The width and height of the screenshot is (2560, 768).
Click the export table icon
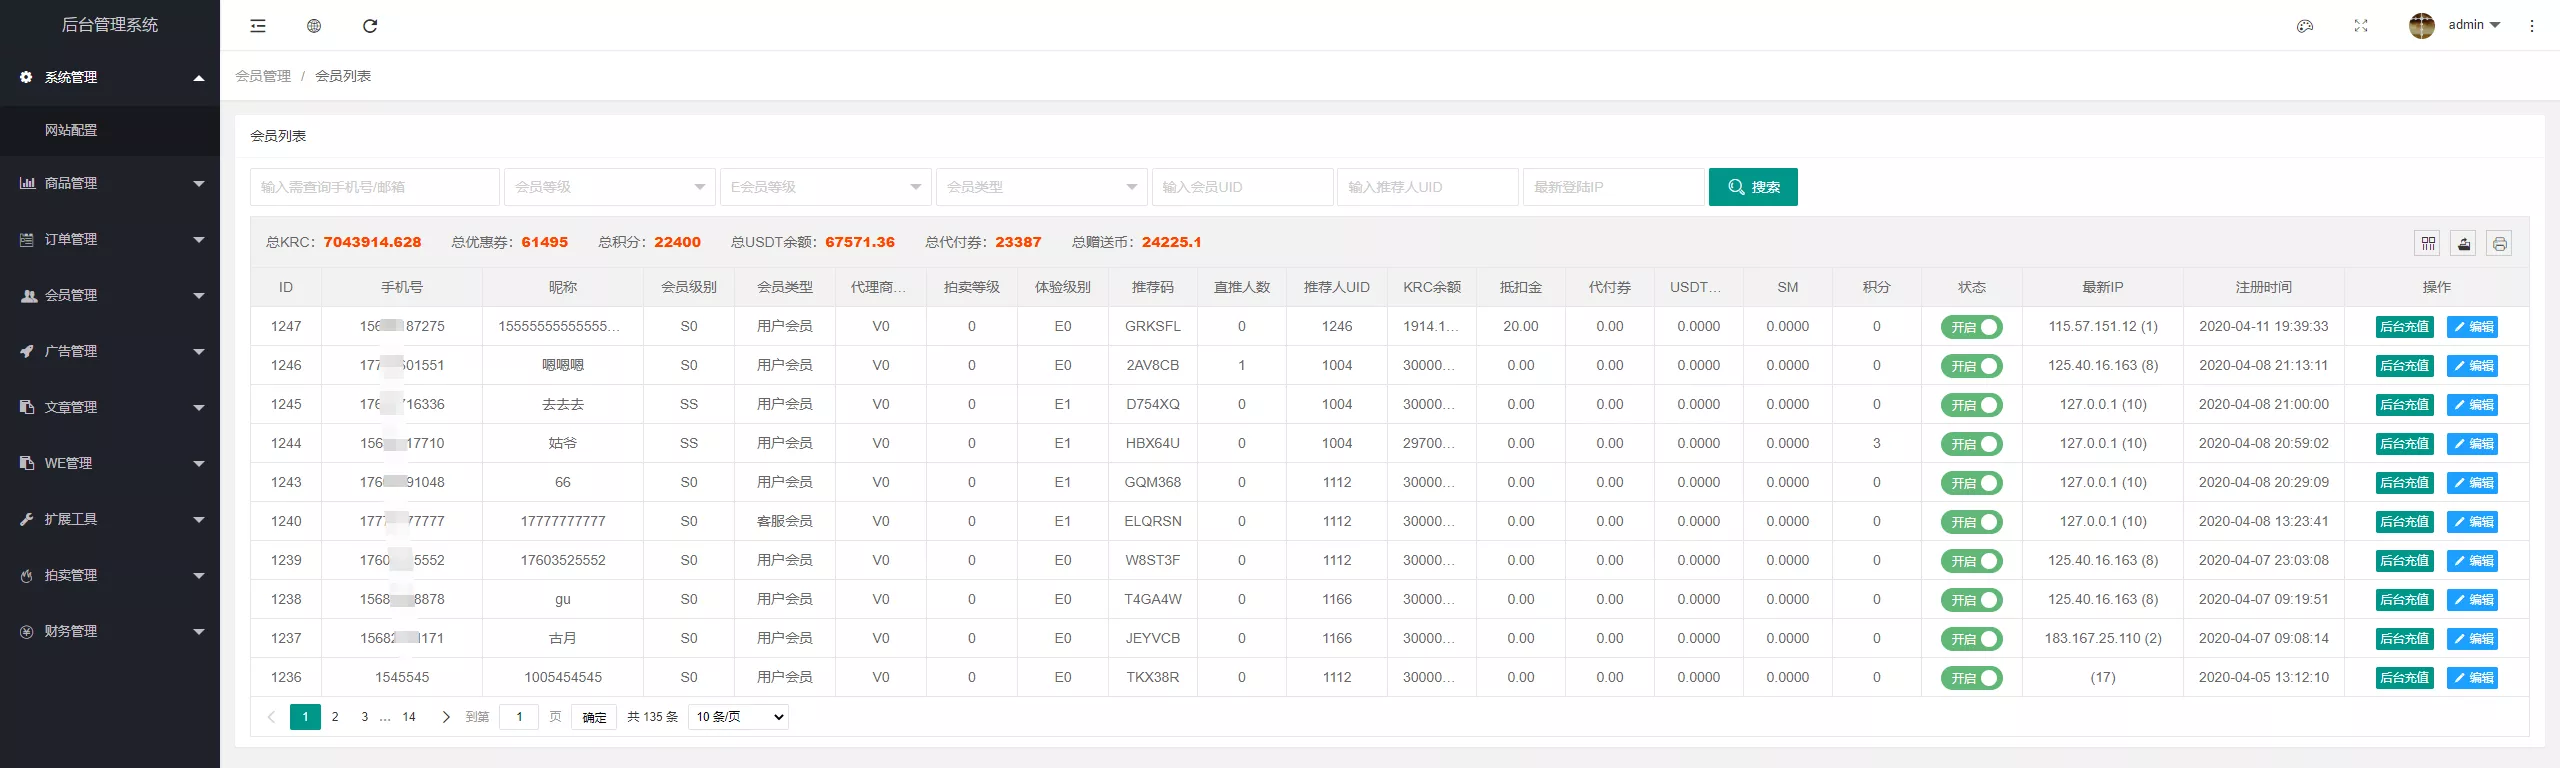2464,243
